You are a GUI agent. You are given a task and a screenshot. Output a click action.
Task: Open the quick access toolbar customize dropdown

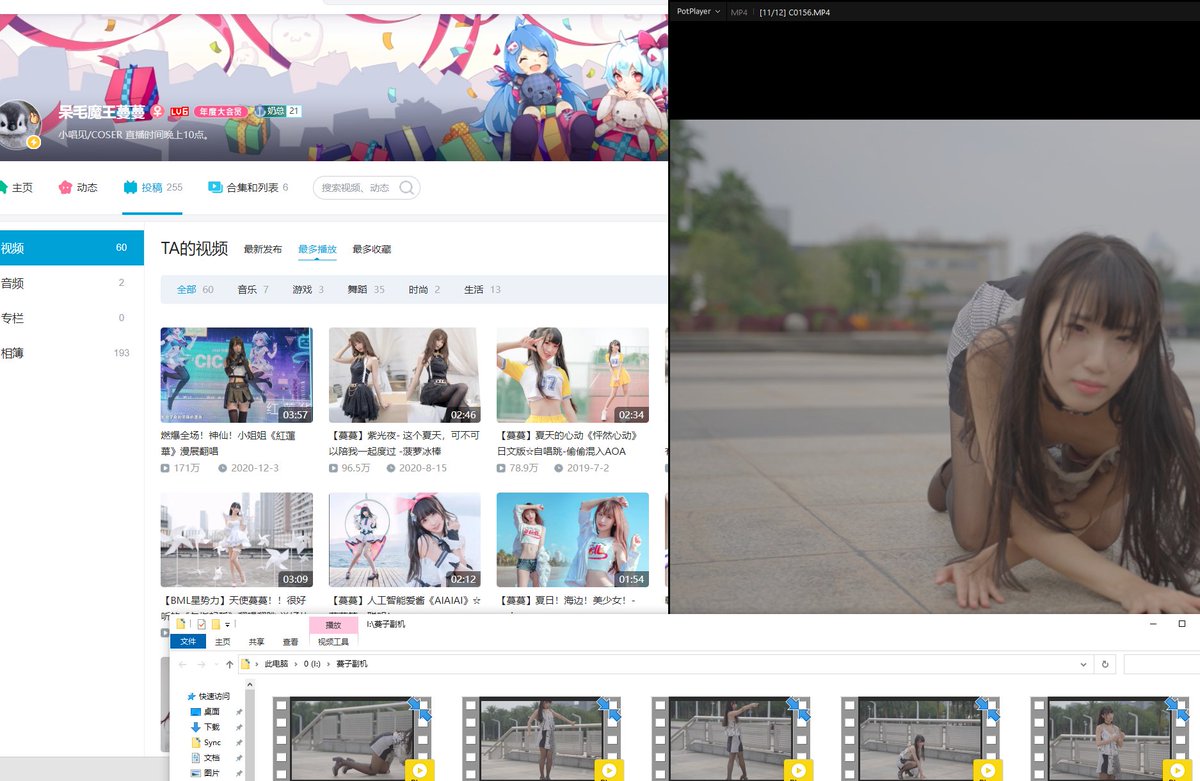(227, 623)
